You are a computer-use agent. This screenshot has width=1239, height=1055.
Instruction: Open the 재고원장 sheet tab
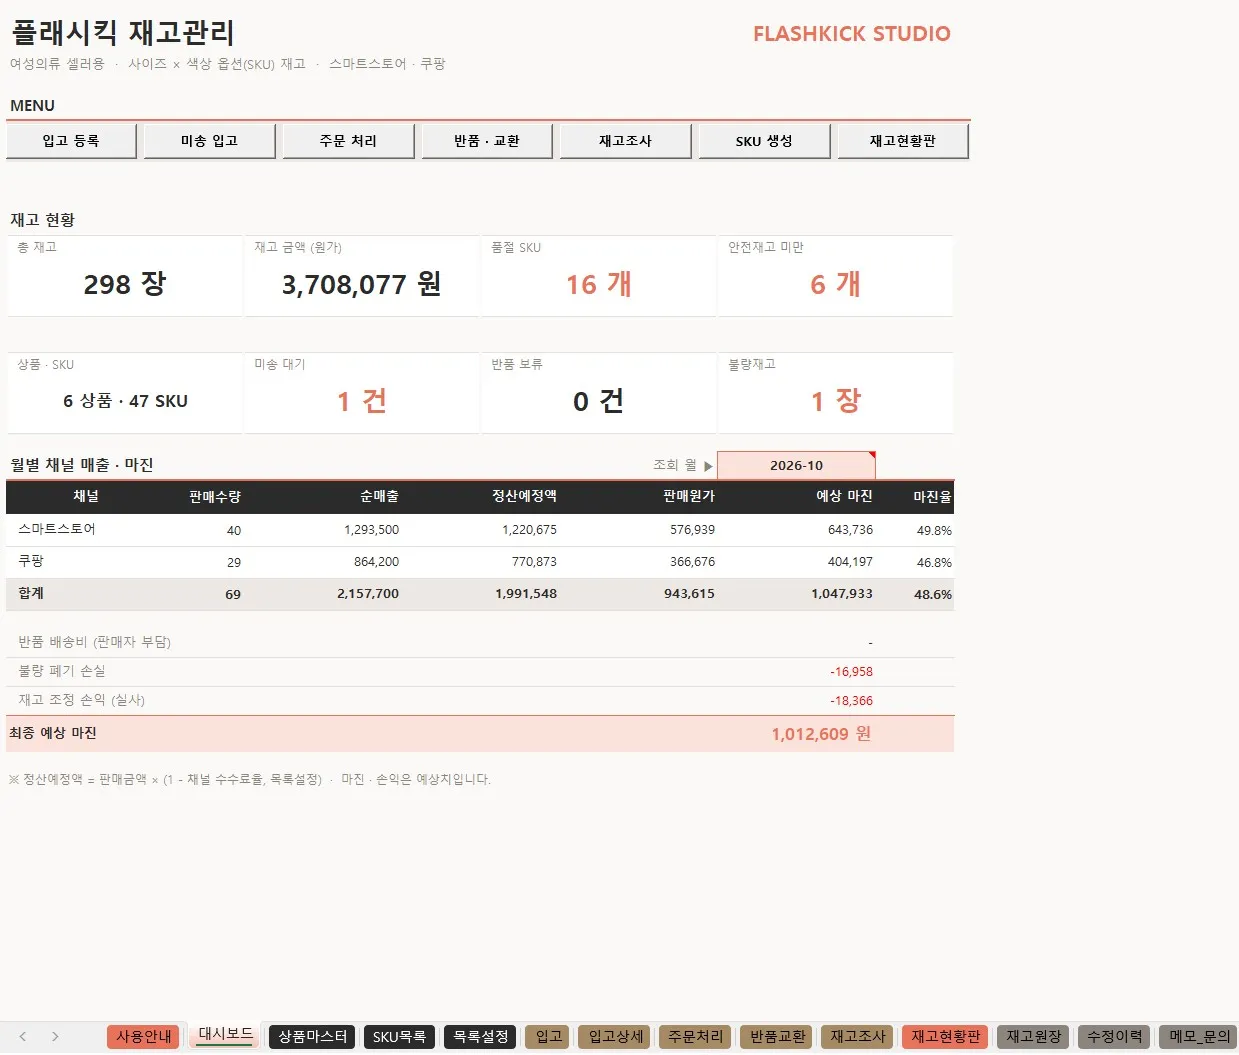pyautogui.click(x=1033, y=1037)
